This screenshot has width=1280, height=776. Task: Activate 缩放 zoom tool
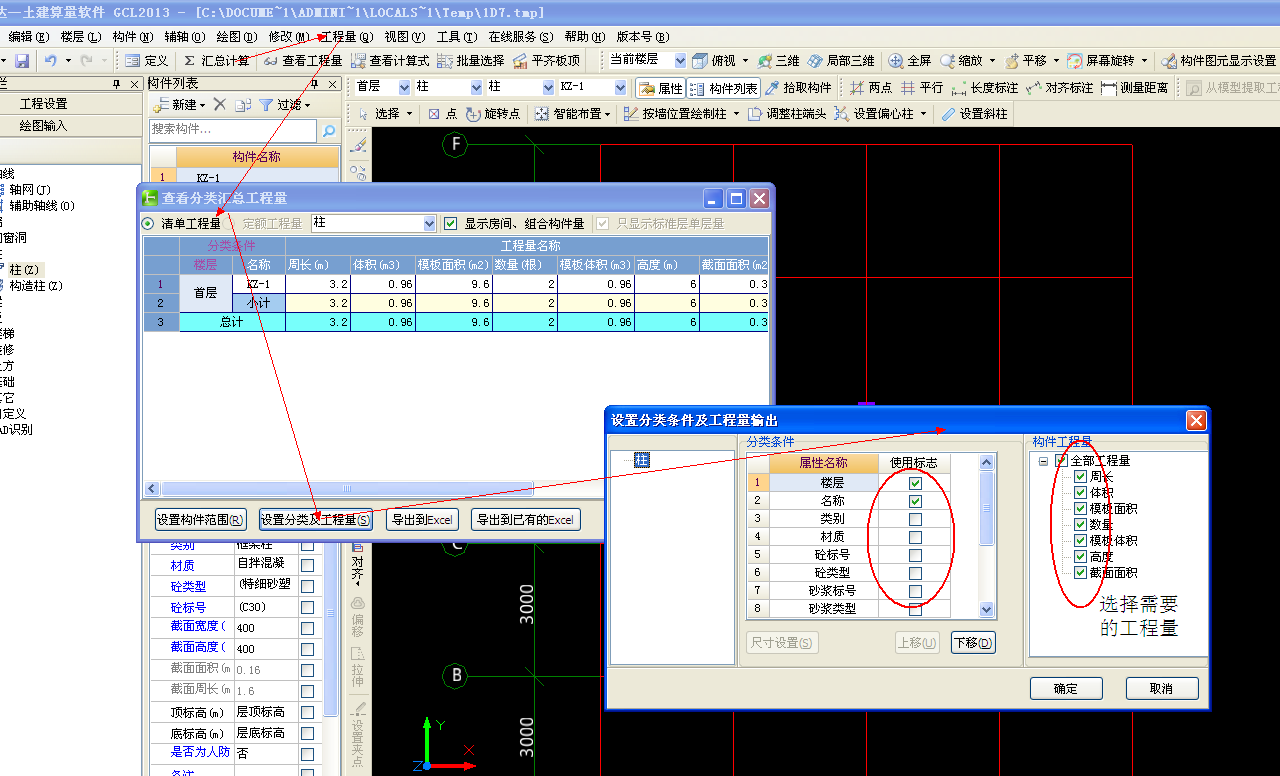point(961,61)
